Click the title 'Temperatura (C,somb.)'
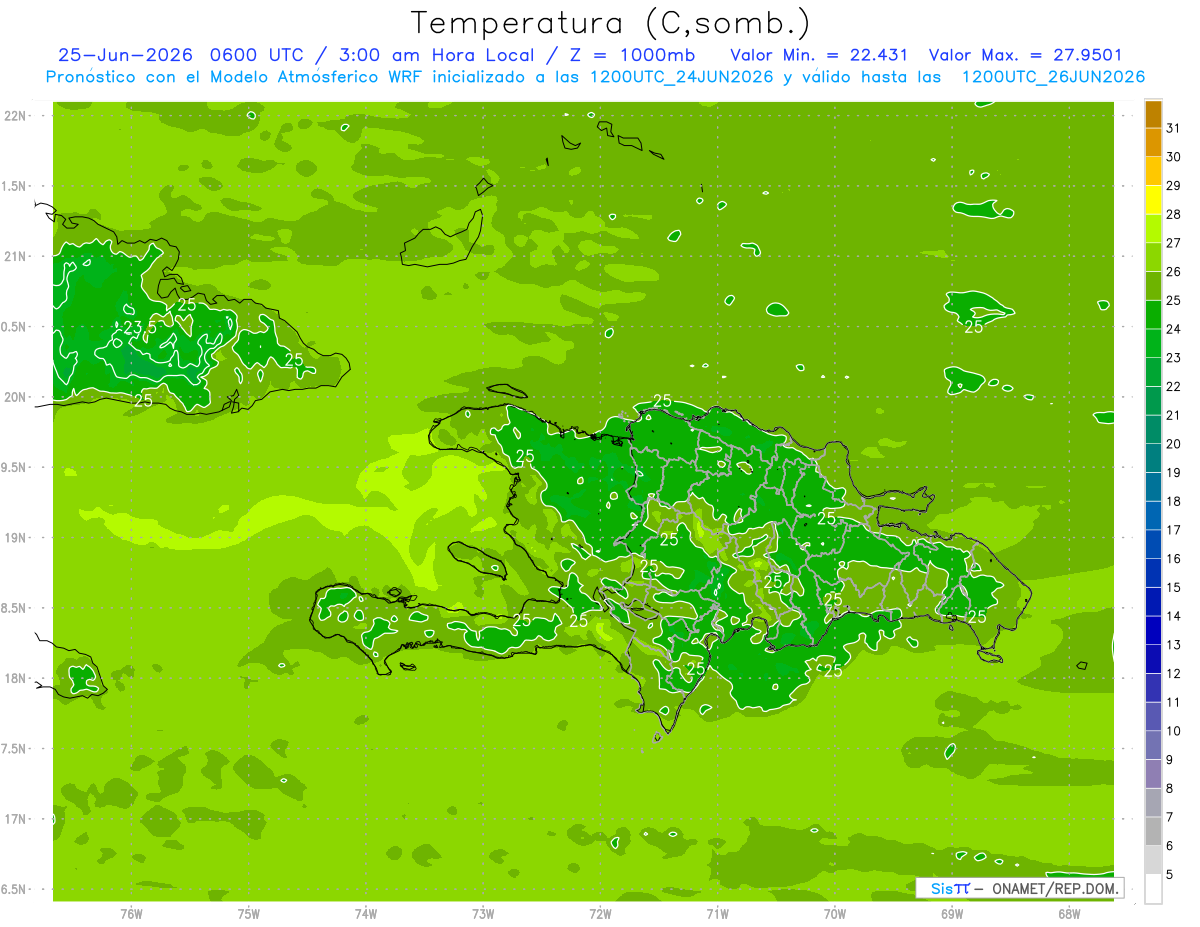 [x=610, y=23]
